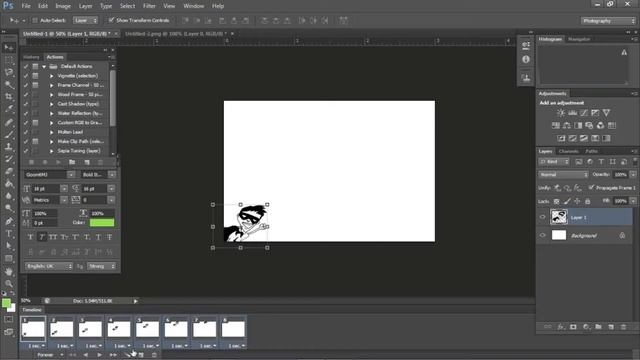Viewport: 640px width, 360px height.
Task: Select the Lasso tool
Action: [9, 72]
